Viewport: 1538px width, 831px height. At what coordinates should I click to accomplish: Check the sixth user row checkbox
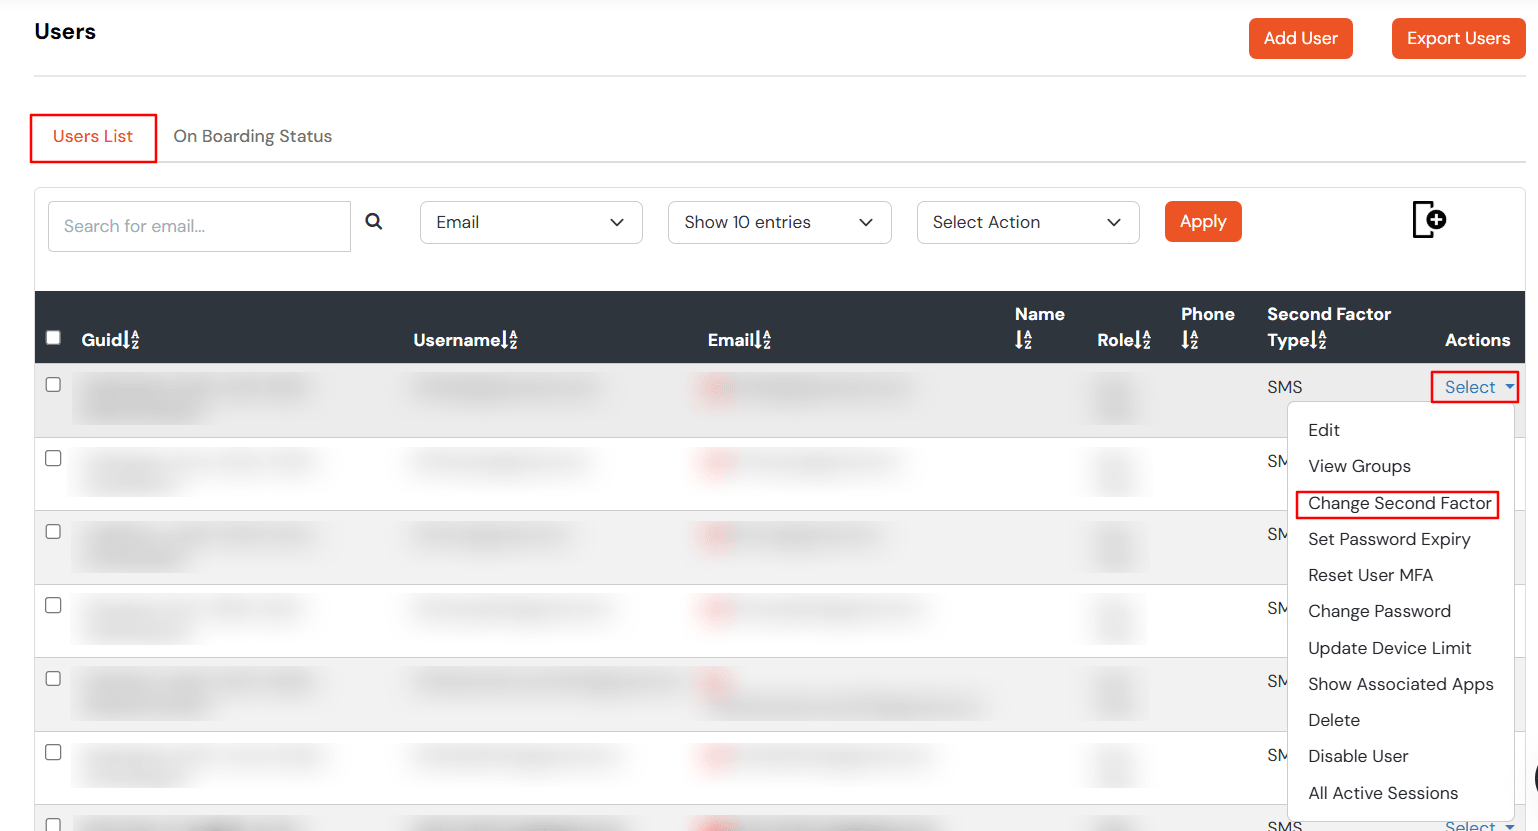pos(54,753)
